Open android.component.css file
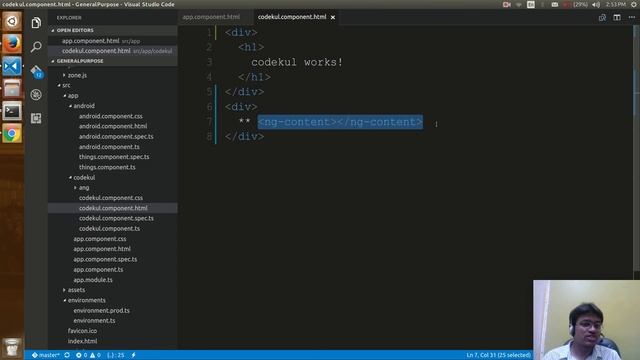This screenshot has height=360, width=640. (111, 116)
